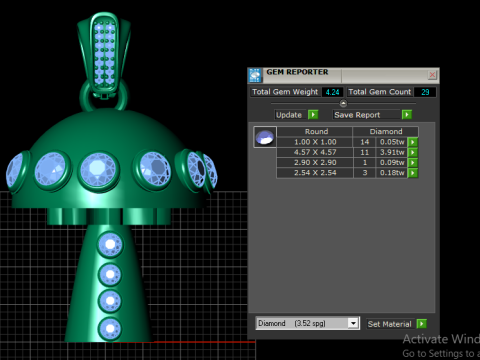Click the Update label button

pos(289,115)
